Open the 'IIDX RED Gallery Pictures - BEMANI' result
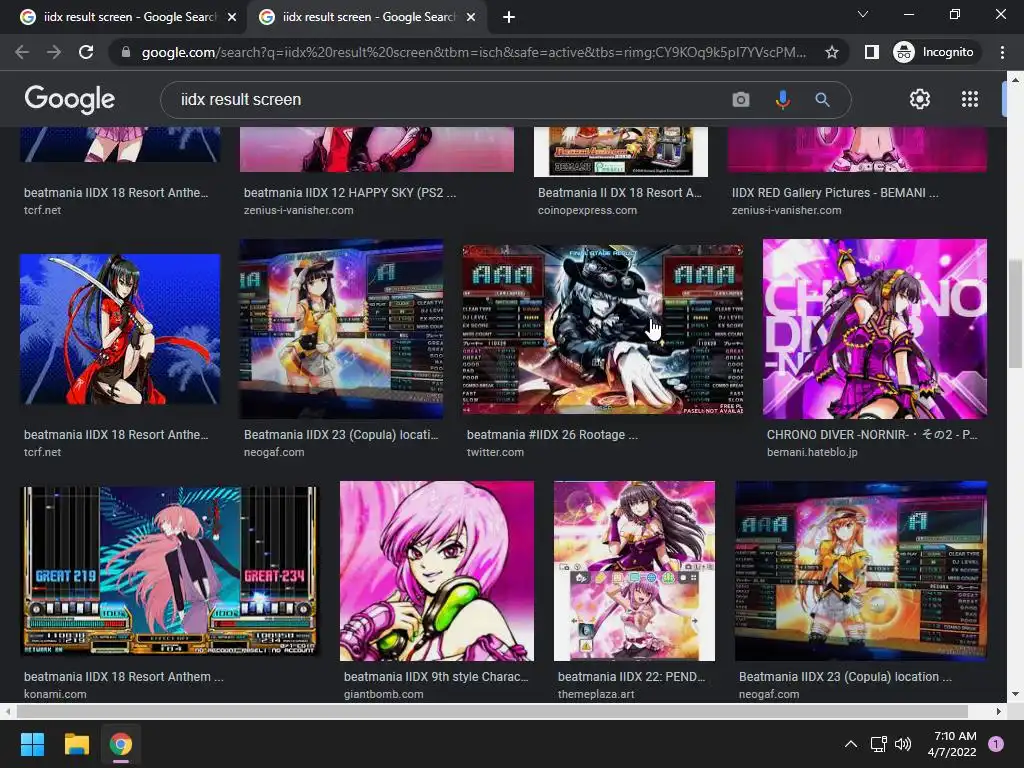Viewport: 1024px width, 768px height. coord(835,193)
